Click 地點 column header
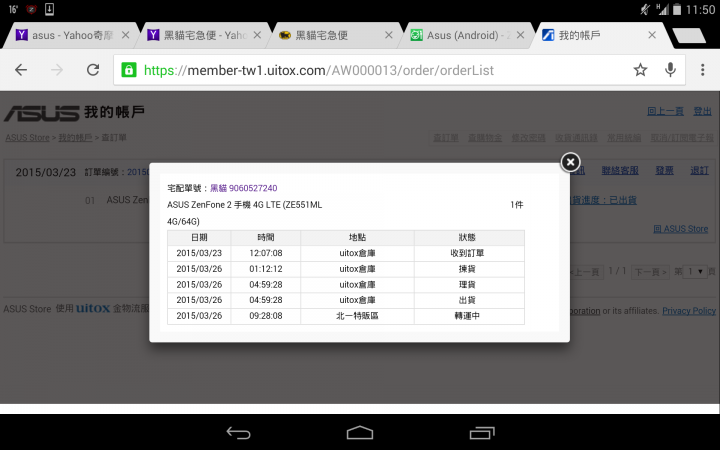The width and height of the screenshot is (720, 450). click(x=357, y=237)
